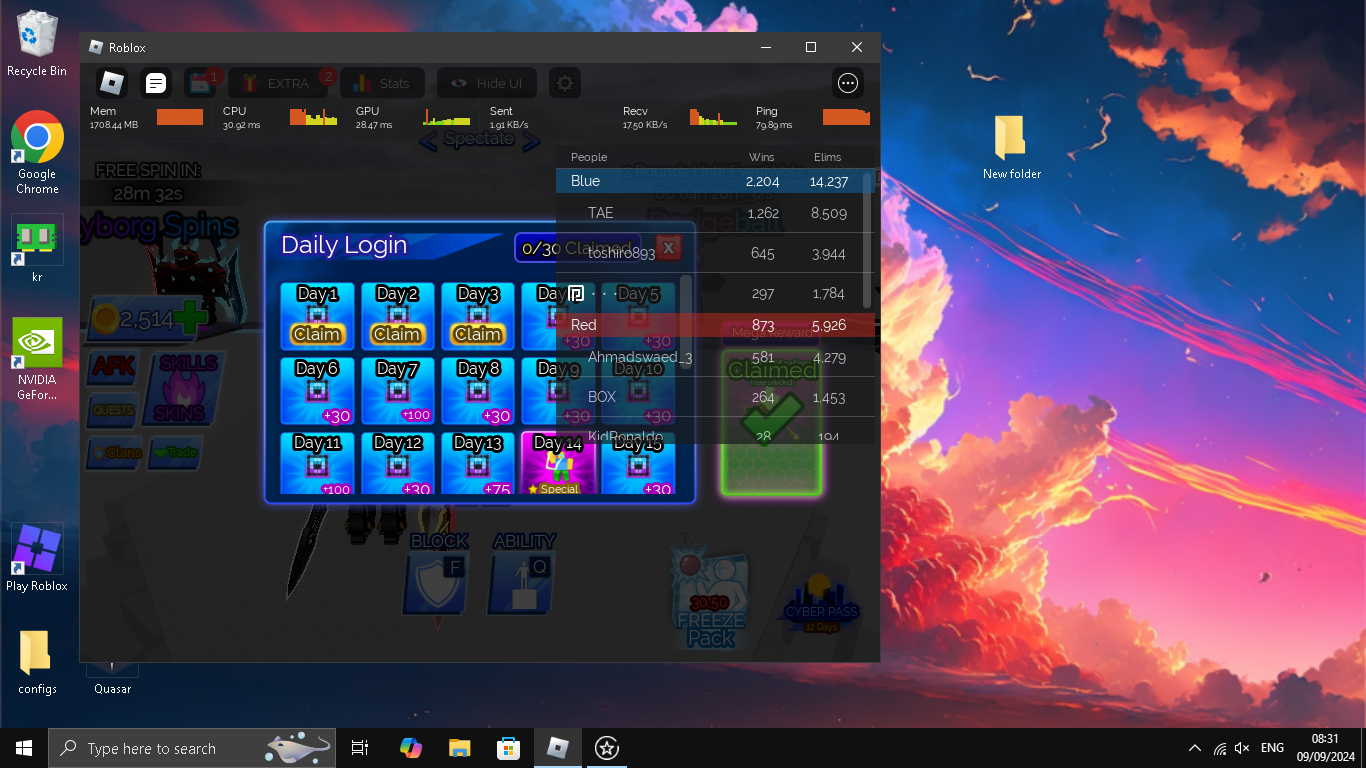This screenshot has width=1366, height=768.
Task: Click the green plus to buy coins
Action: coord(189,319)
